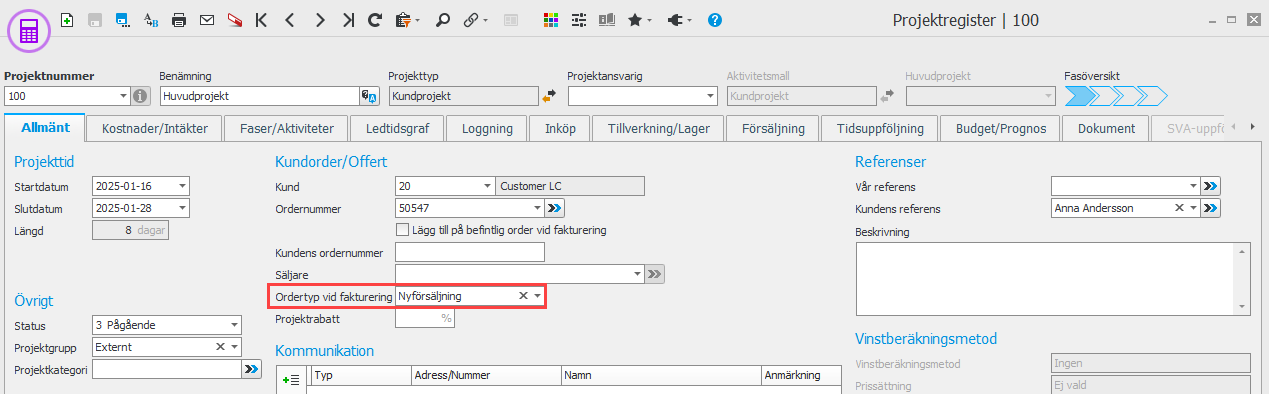The image size is (1269, 394).
Task: Open the clipboard filter toolbar dropdown
Action: pyautogui.click(x=407, y=19)
